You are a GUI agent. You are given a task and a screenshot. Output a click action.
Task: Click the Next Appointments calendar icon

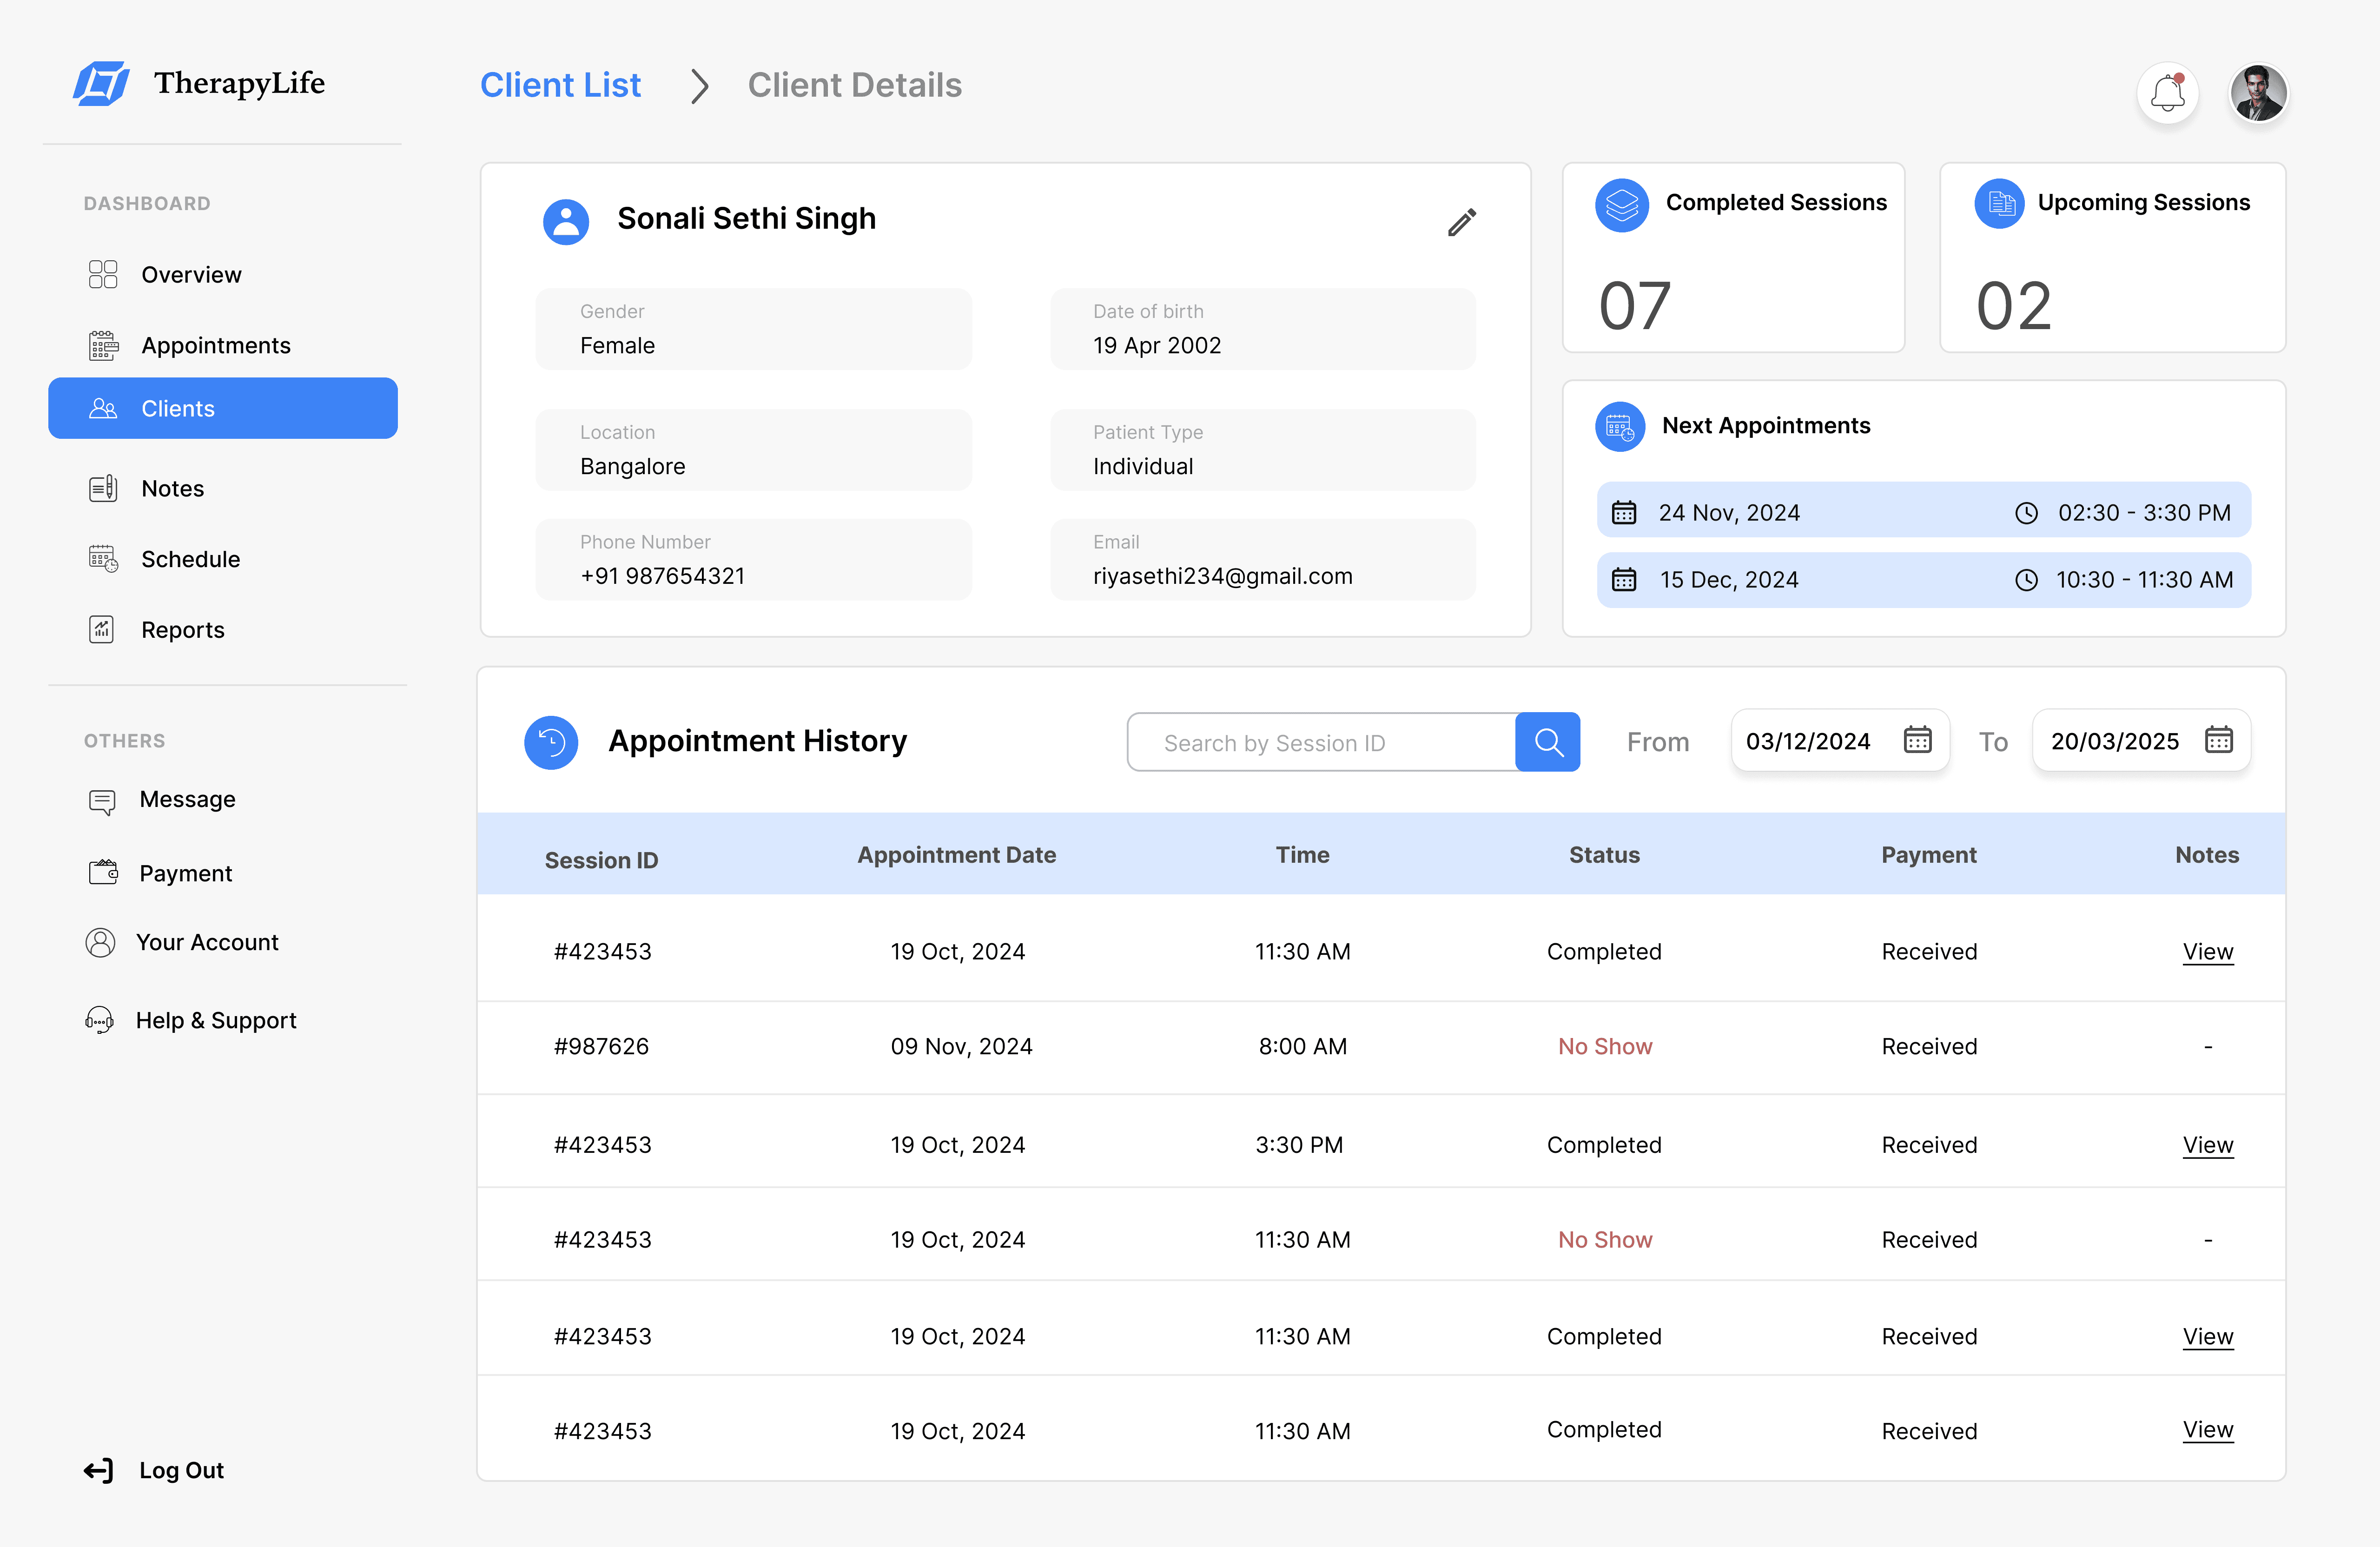pyautogui.click(x=1620, y=427)
